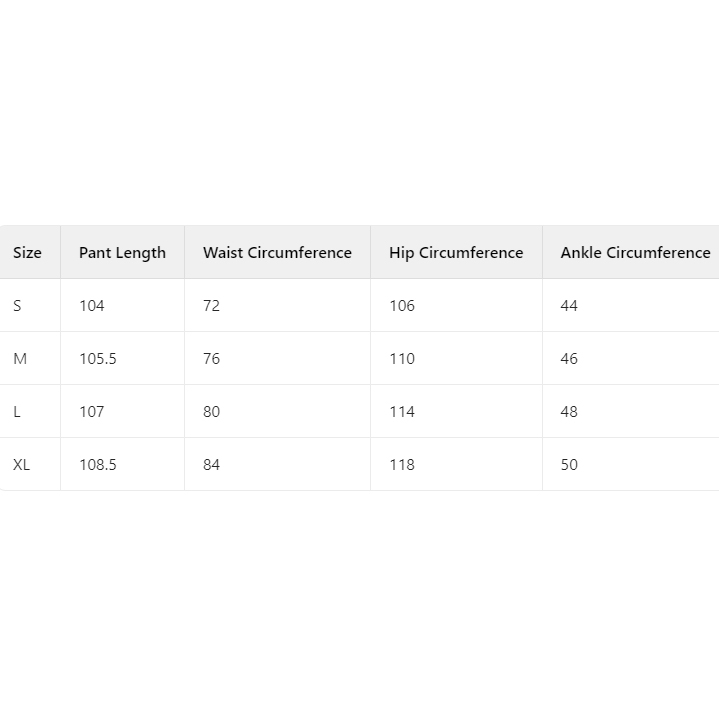Click waist circumference value 80
Viewport: 719px width, 719px height.
211,412
